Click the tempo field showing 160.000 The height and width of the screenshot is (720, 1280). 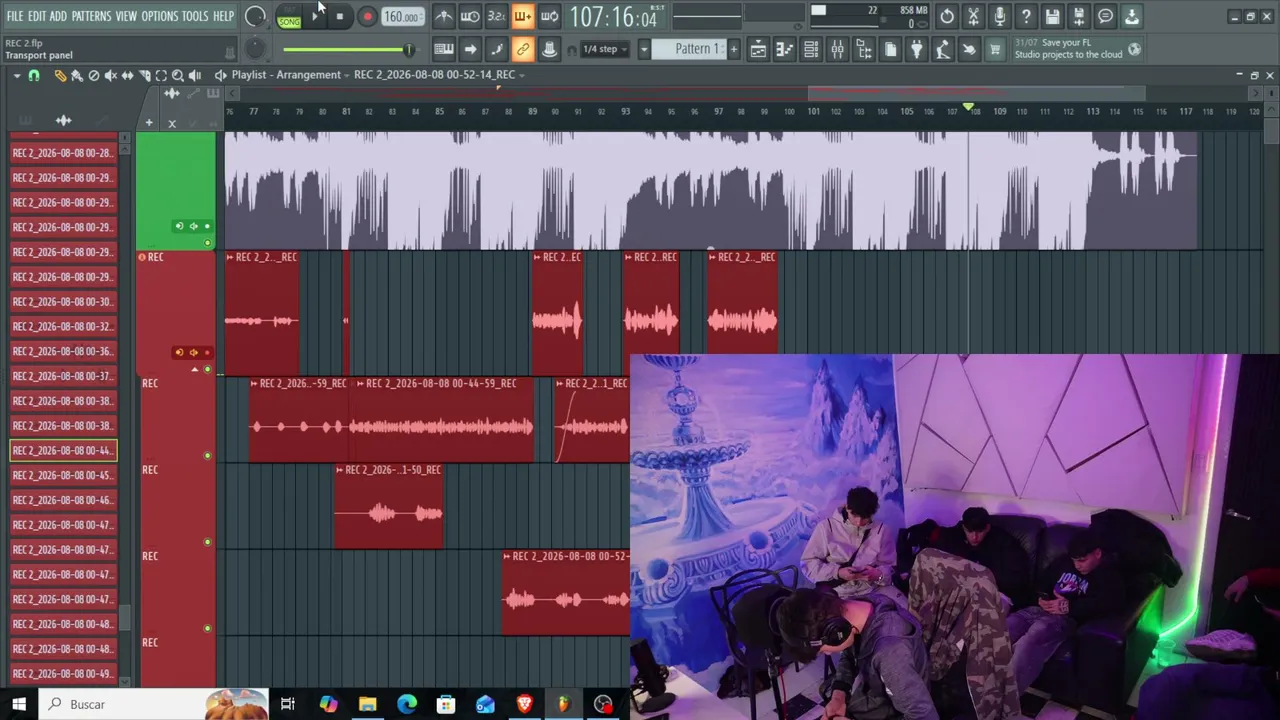coord(401,17)
